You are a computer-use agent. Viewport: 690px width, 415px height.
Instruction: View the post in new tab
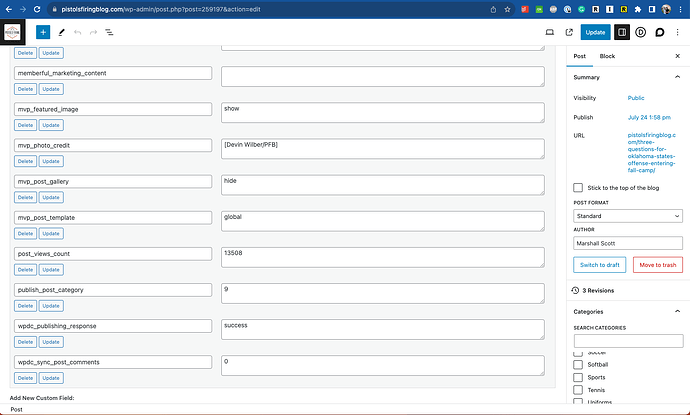pyautogui.click(x=569, y=32)
